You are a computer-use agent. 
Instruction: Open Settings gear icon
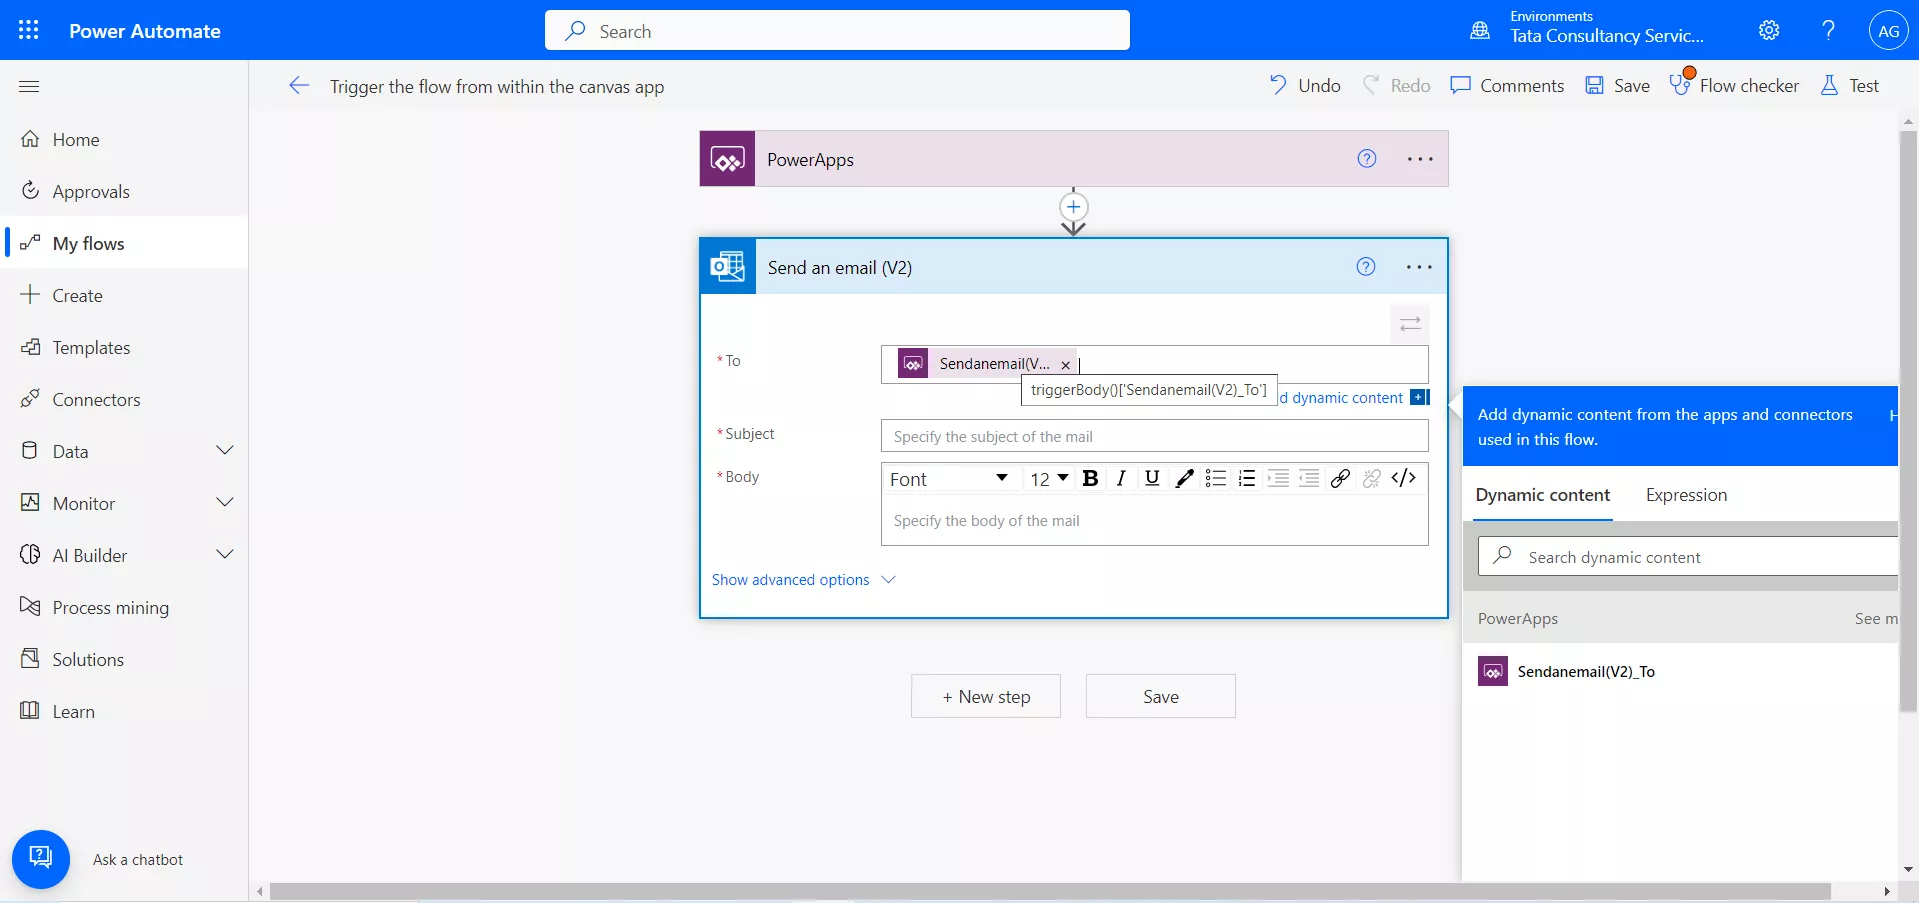1769,30
